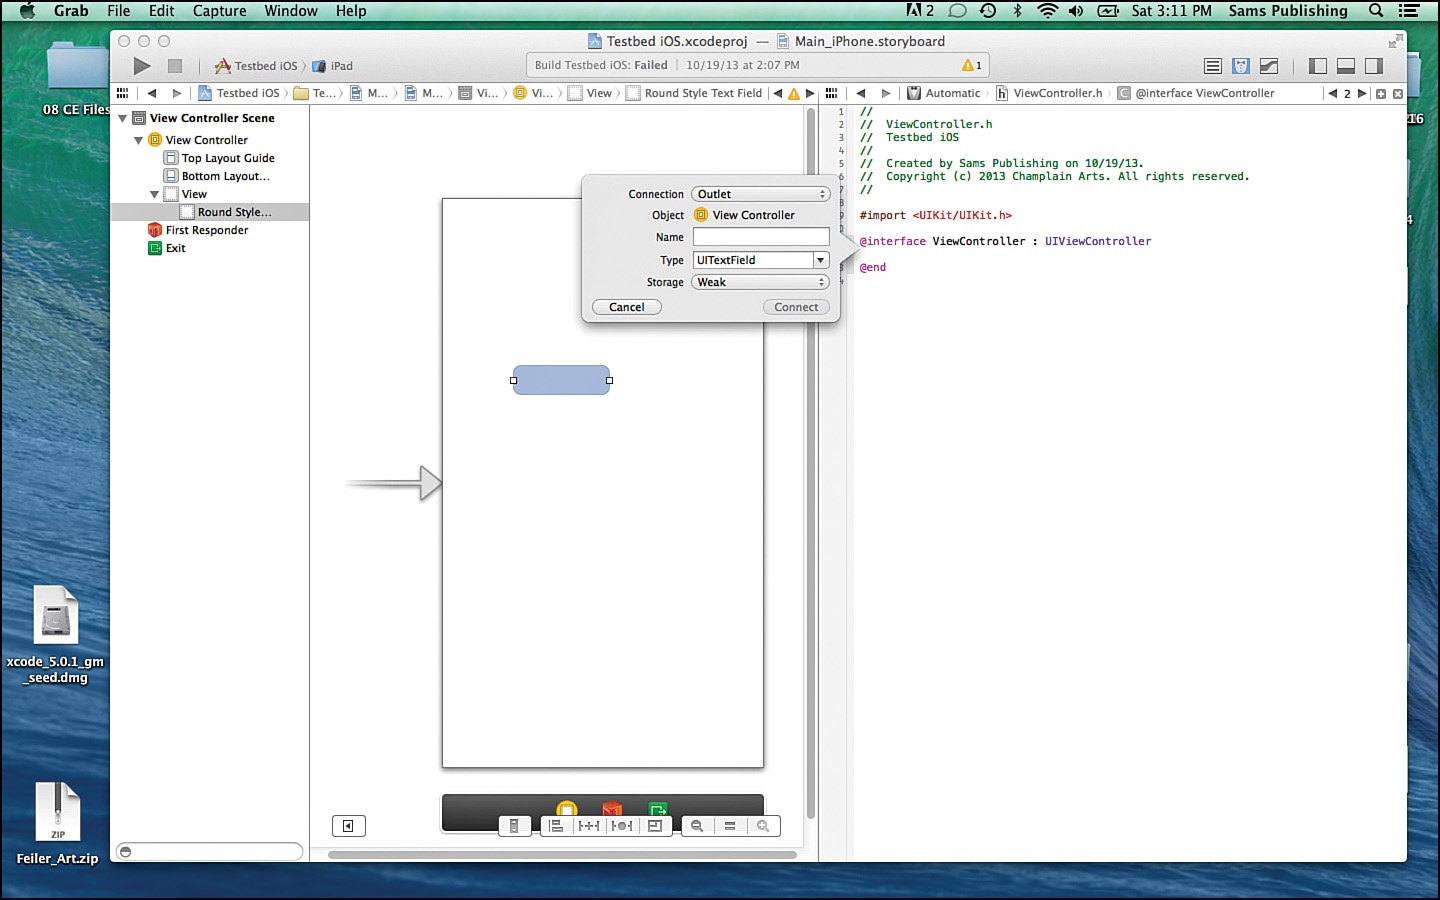Open the Grab menu
This screenshot has width=1440, height=900.
point(71,11)
